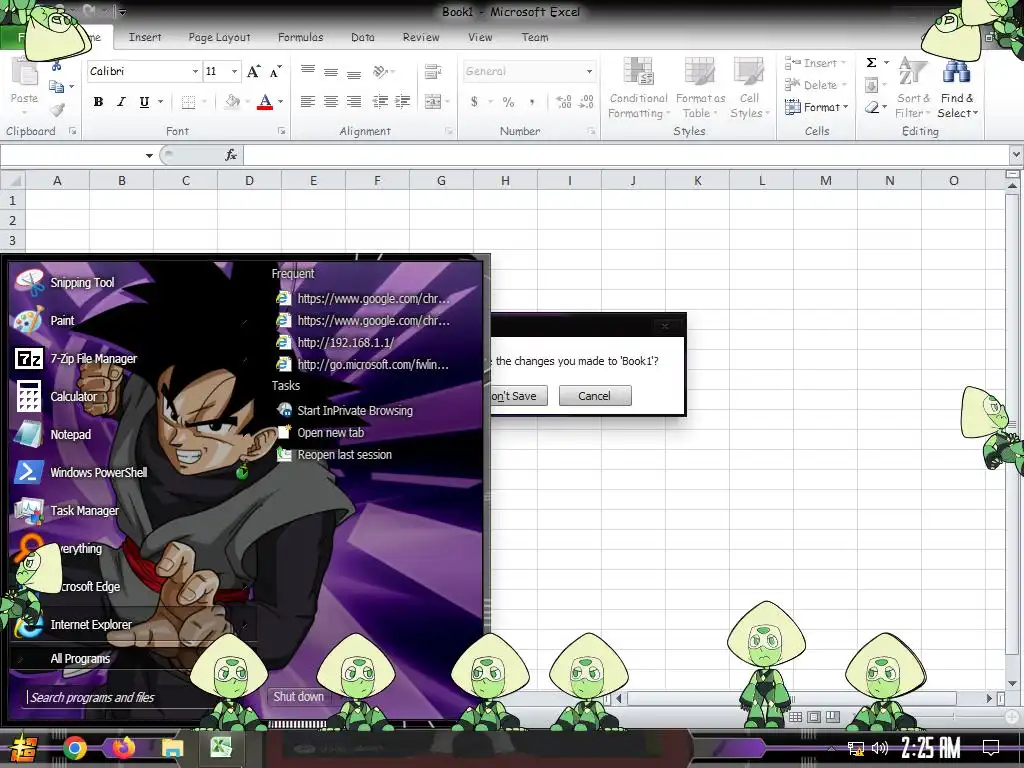Toggle Italic formatting in Font group

[x=121, y=102]
